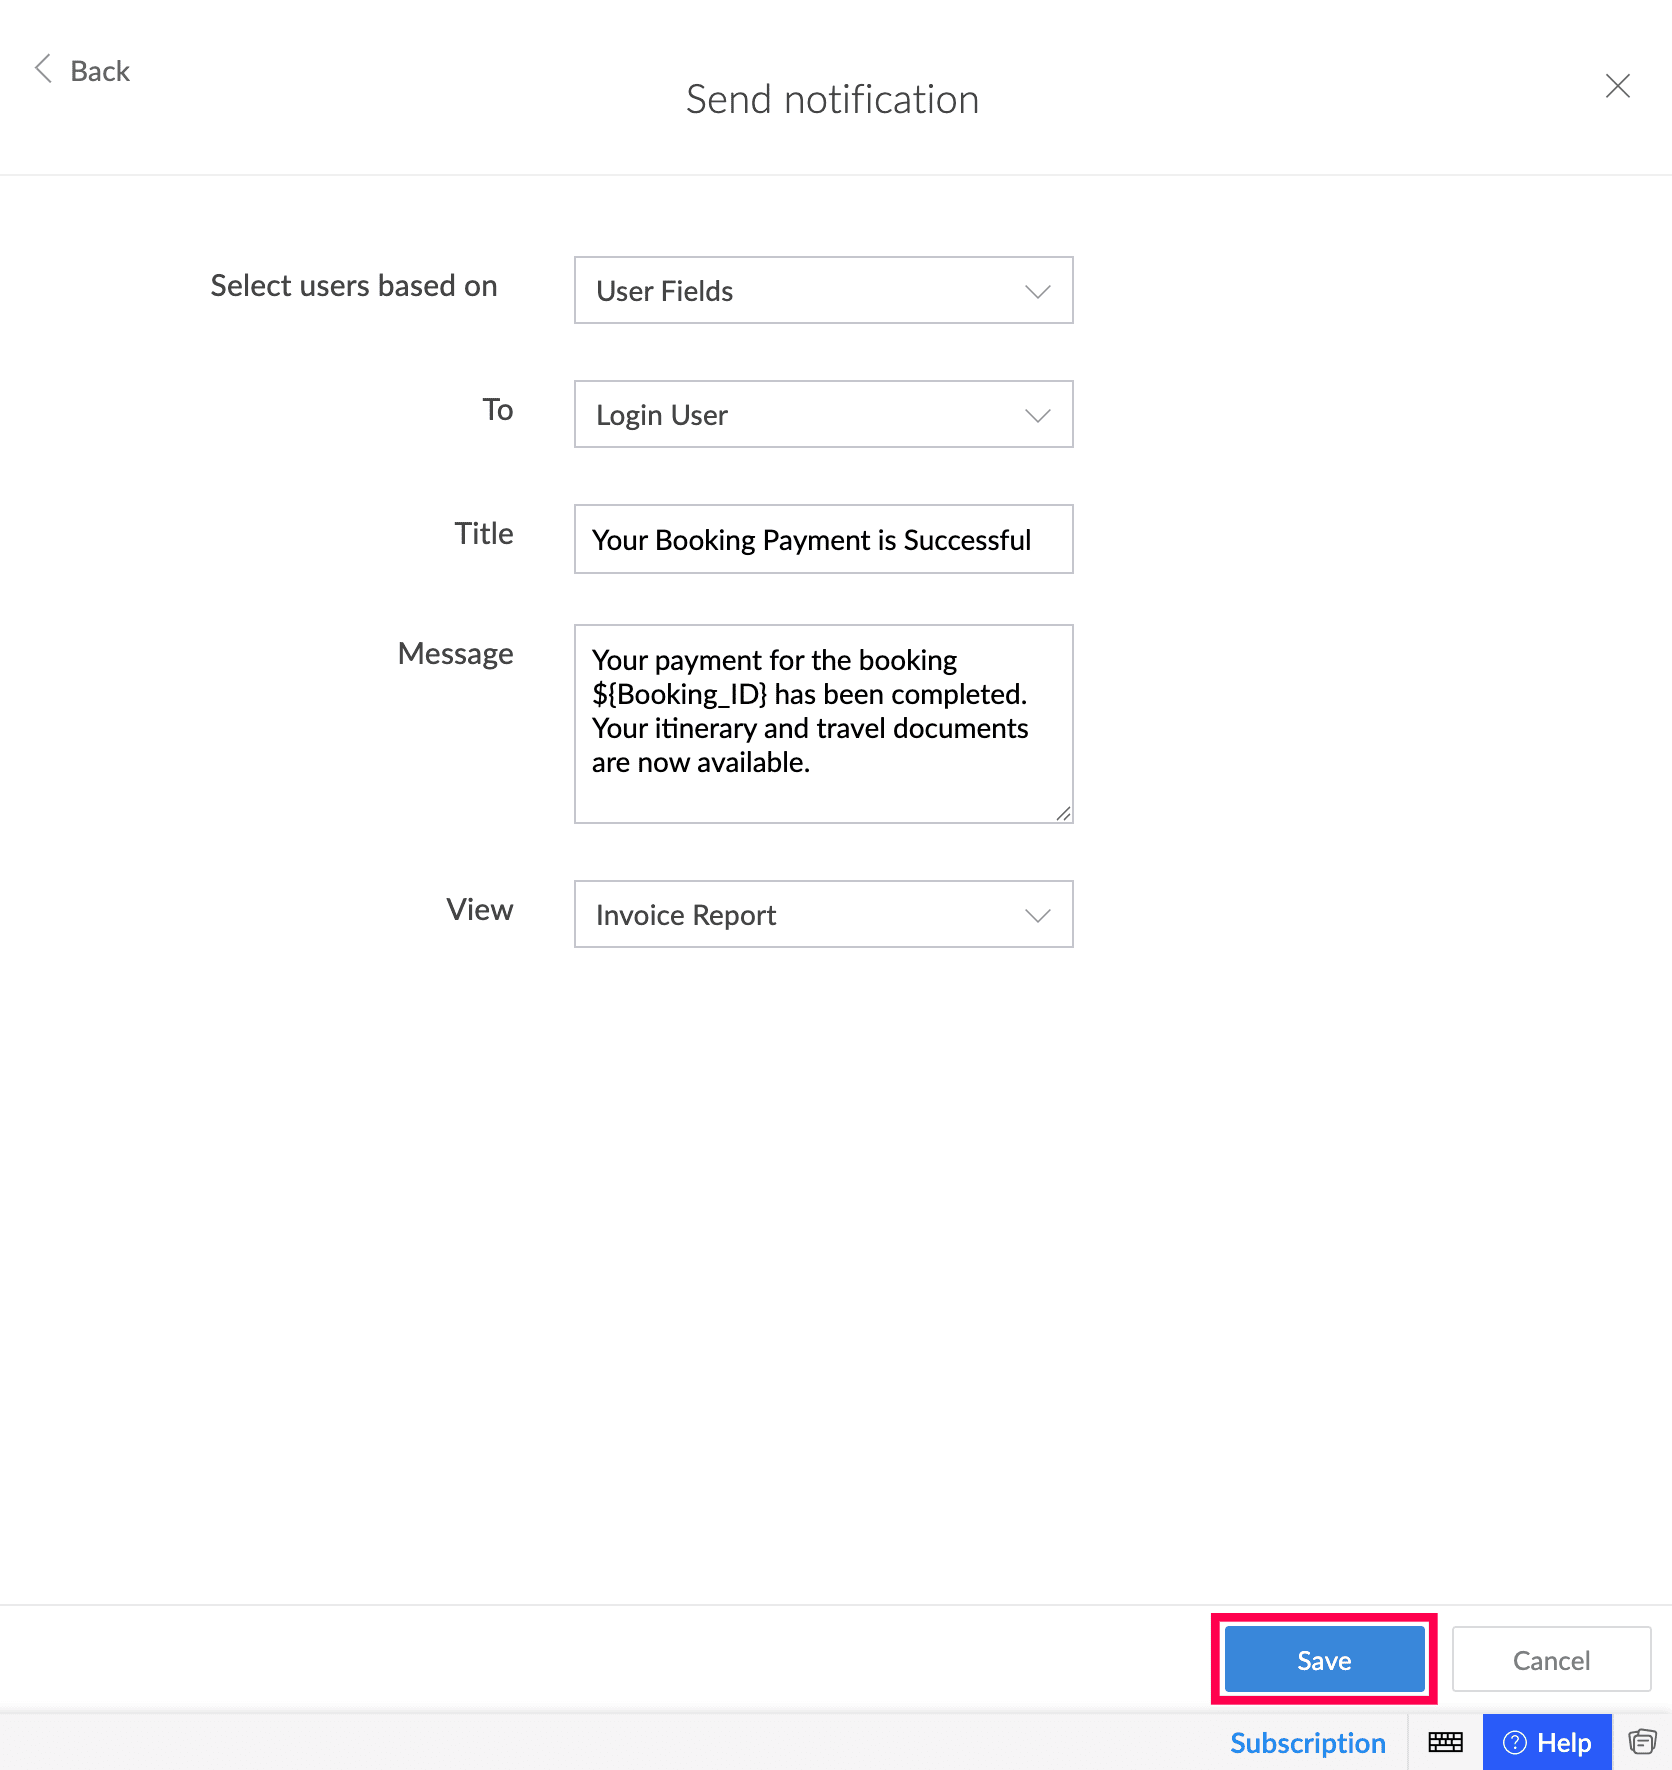The width and height of the screenshot is (1672, 1770).
Task: Open the keyboard shortcuts icon
Action: (1445, 1742)
